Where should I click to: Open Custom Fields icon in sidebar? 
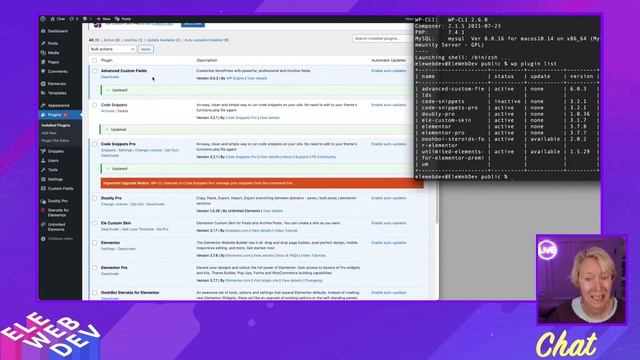click(x=43, y=189)
